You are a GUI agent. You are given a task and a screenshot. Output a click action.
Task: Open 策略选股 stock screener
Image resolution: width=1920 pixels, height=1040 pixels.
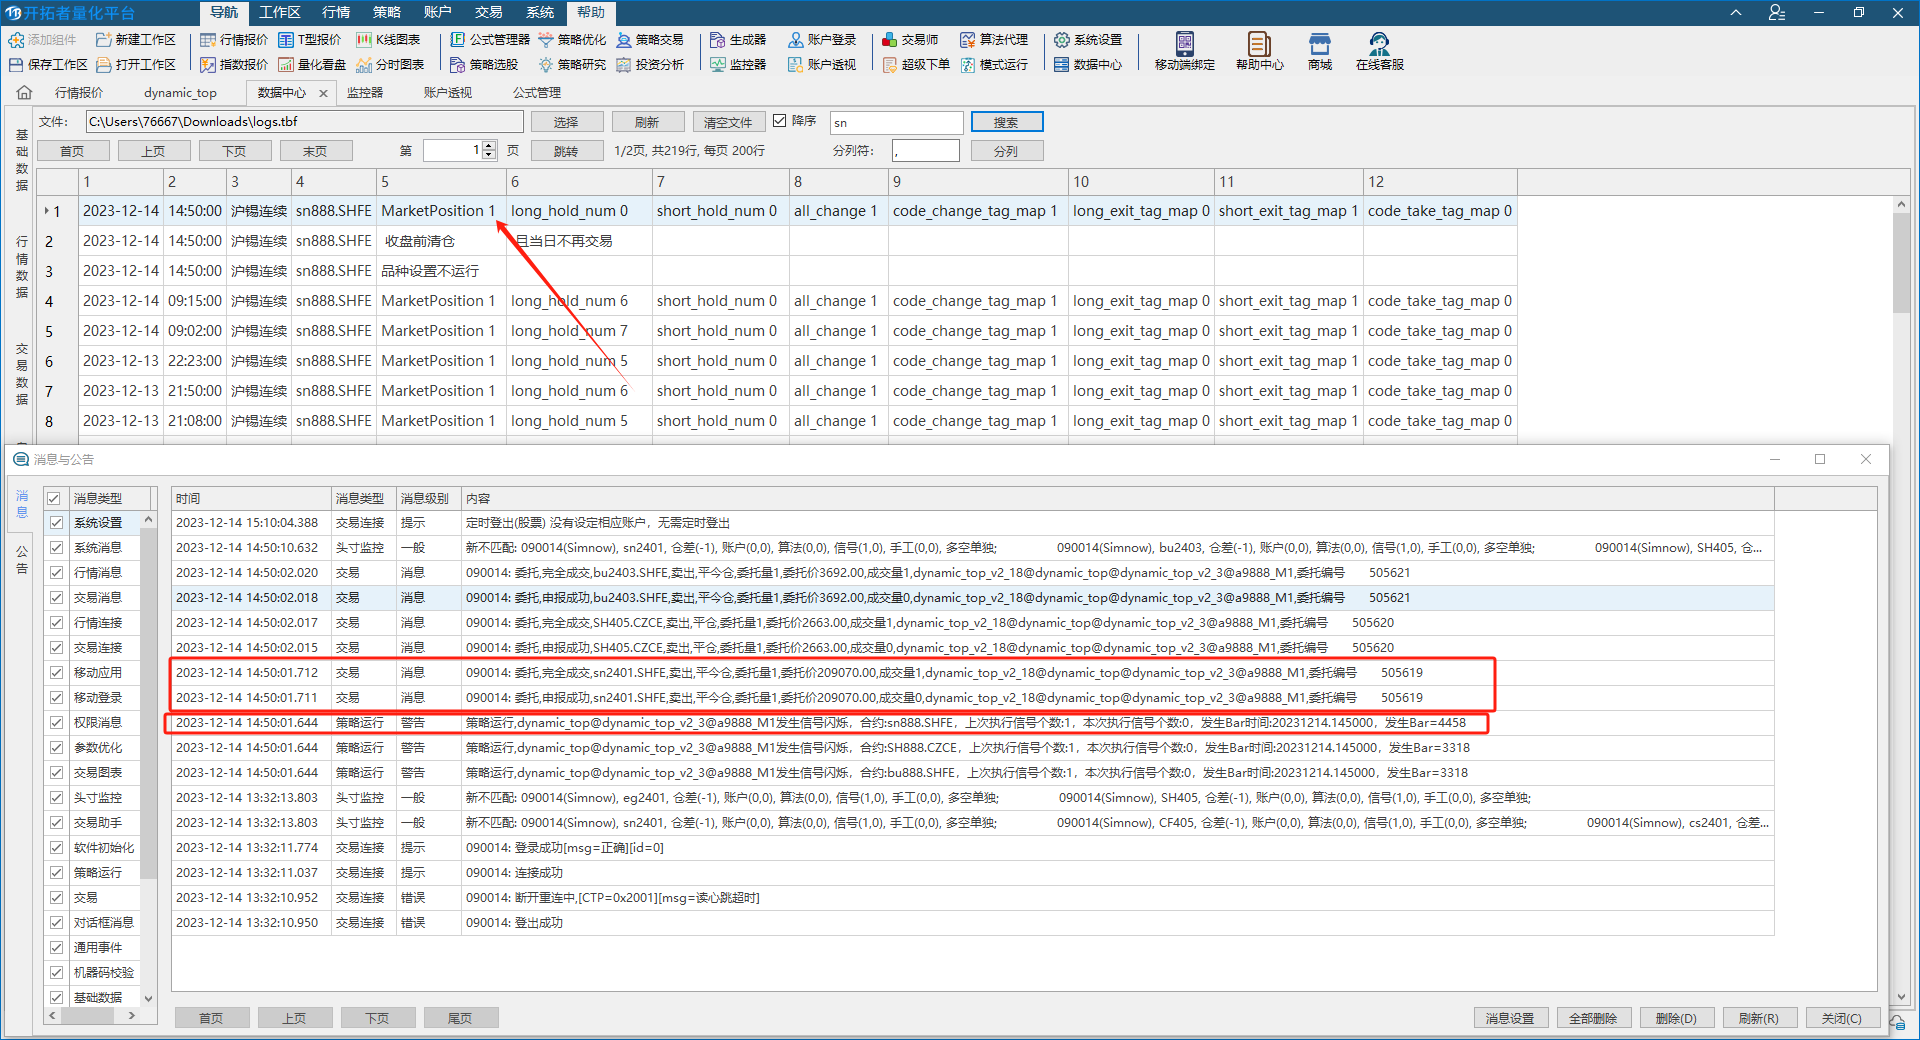pos(484,64)
